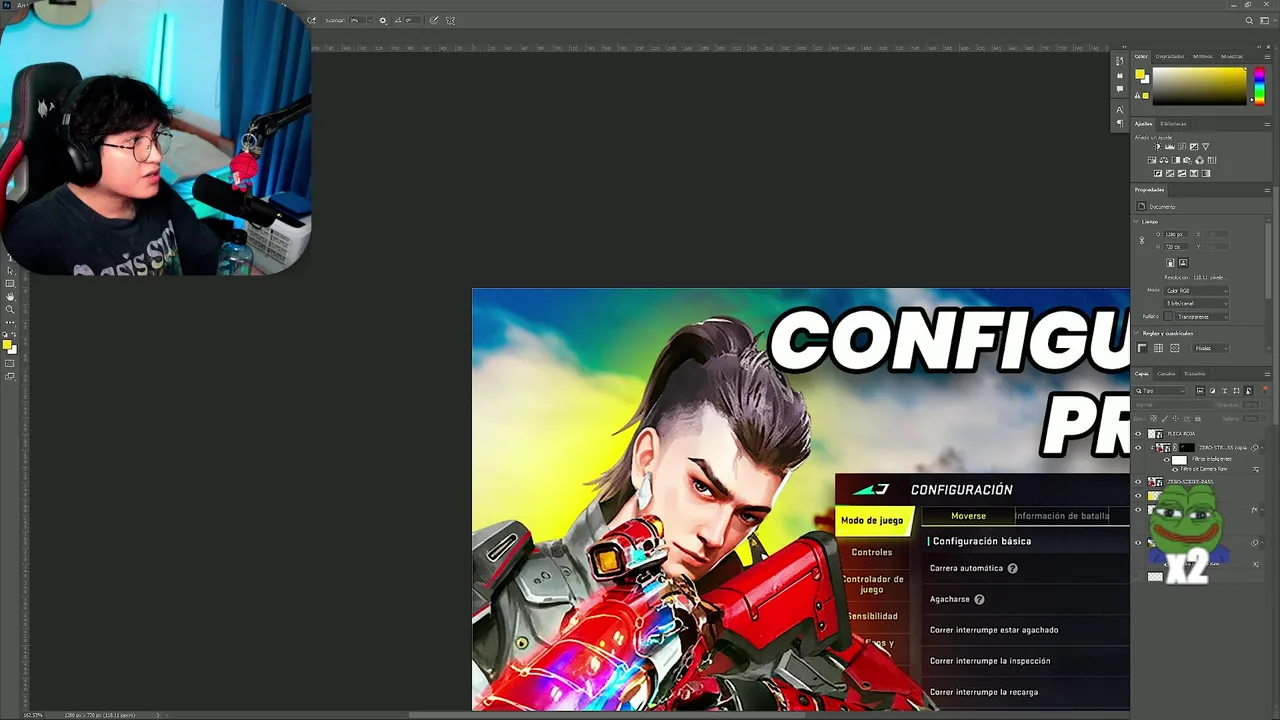Screen dimensions: 1280x720
Task: Toggle rulers in Reglas y cuadrículas
Action: pyautogui.click(x=1142, y=348)
